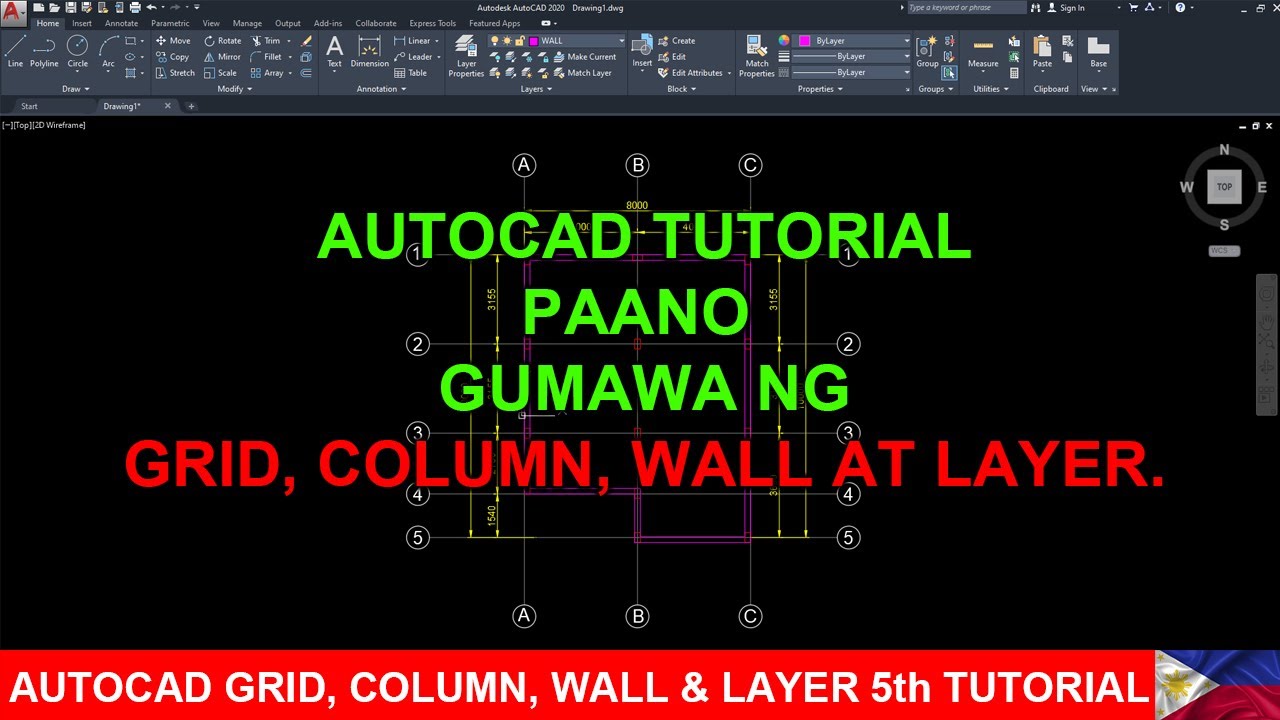Toggle Group Selection on/off in Groups panel

[x=949, y=73]
